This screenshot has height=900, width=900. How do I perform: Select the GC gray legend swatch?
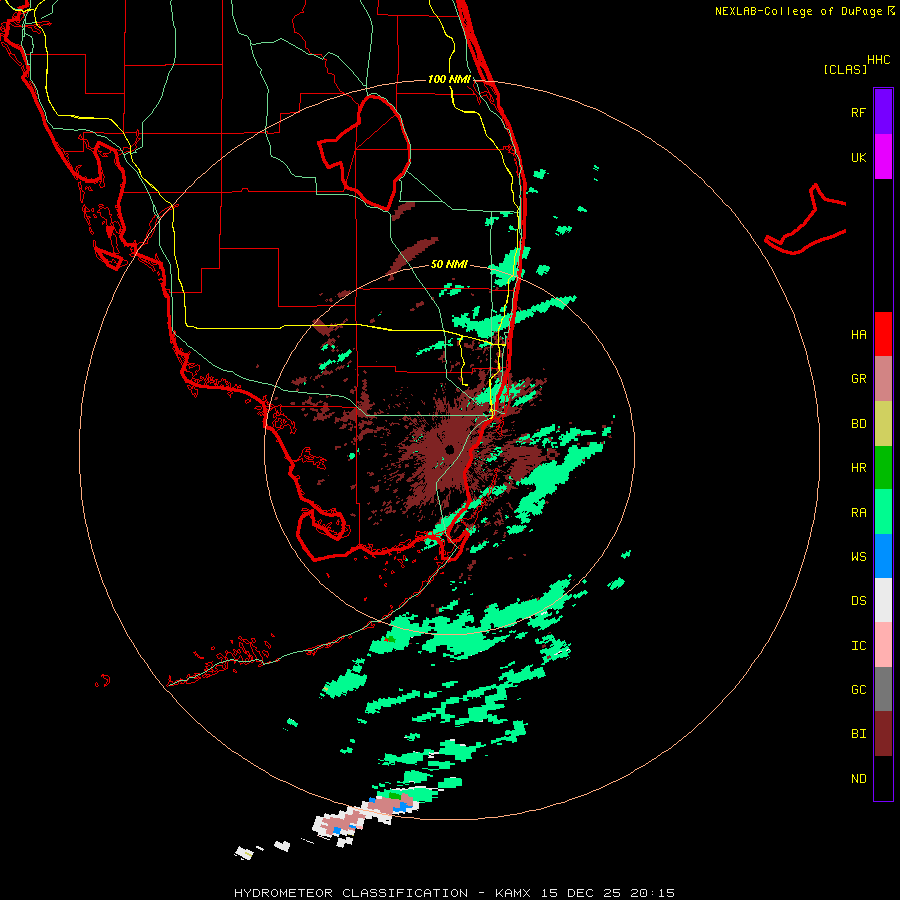click(x=883, y=689)
